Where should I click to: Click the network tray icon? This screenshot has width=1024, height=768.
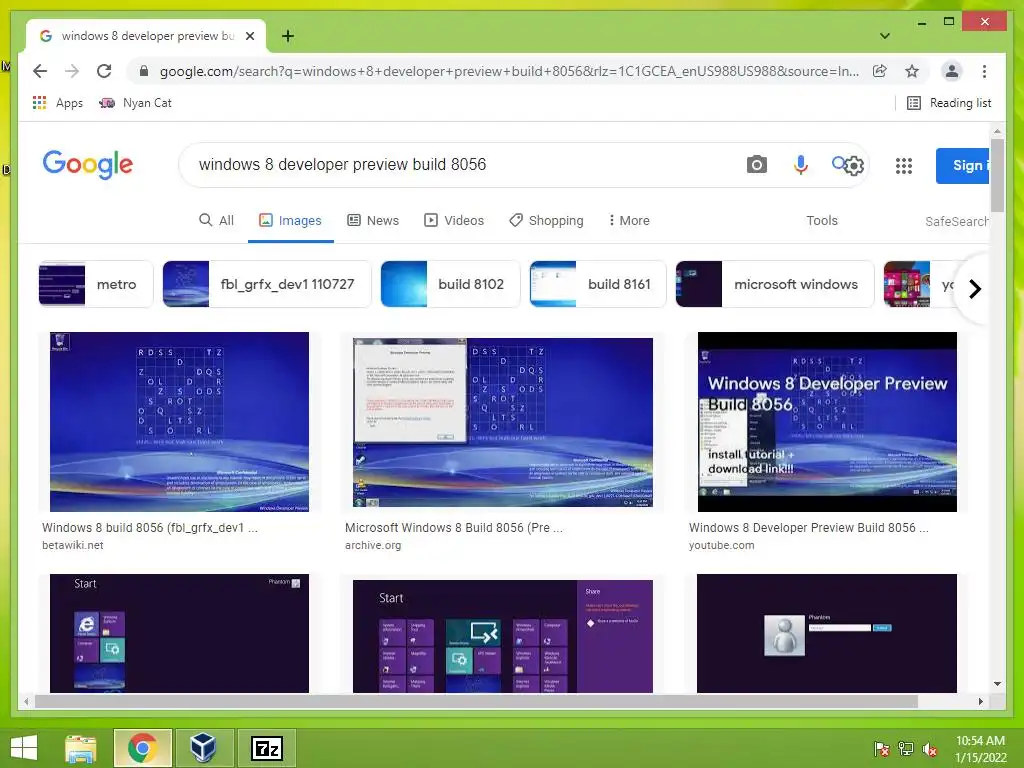pyautogui.click(x=906, y=749)
